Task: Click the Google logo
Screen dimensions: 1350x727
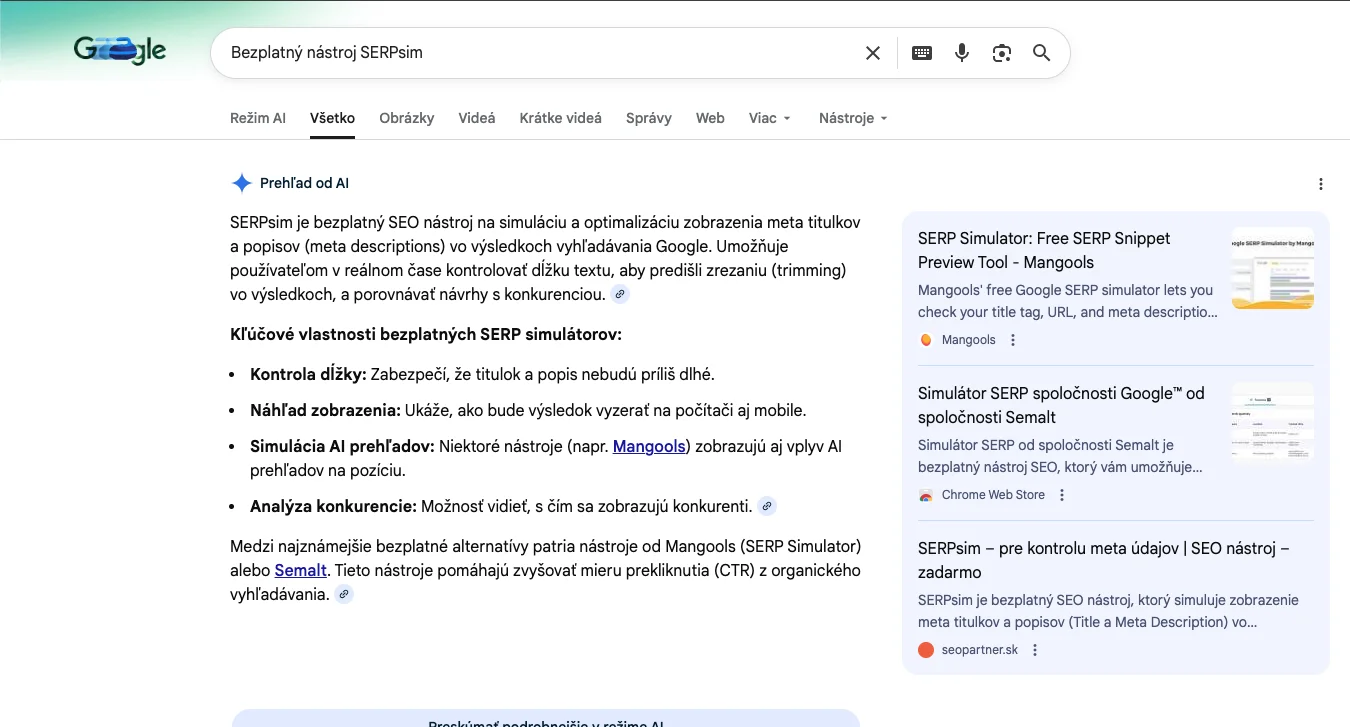Action: (x=120, y=51)
